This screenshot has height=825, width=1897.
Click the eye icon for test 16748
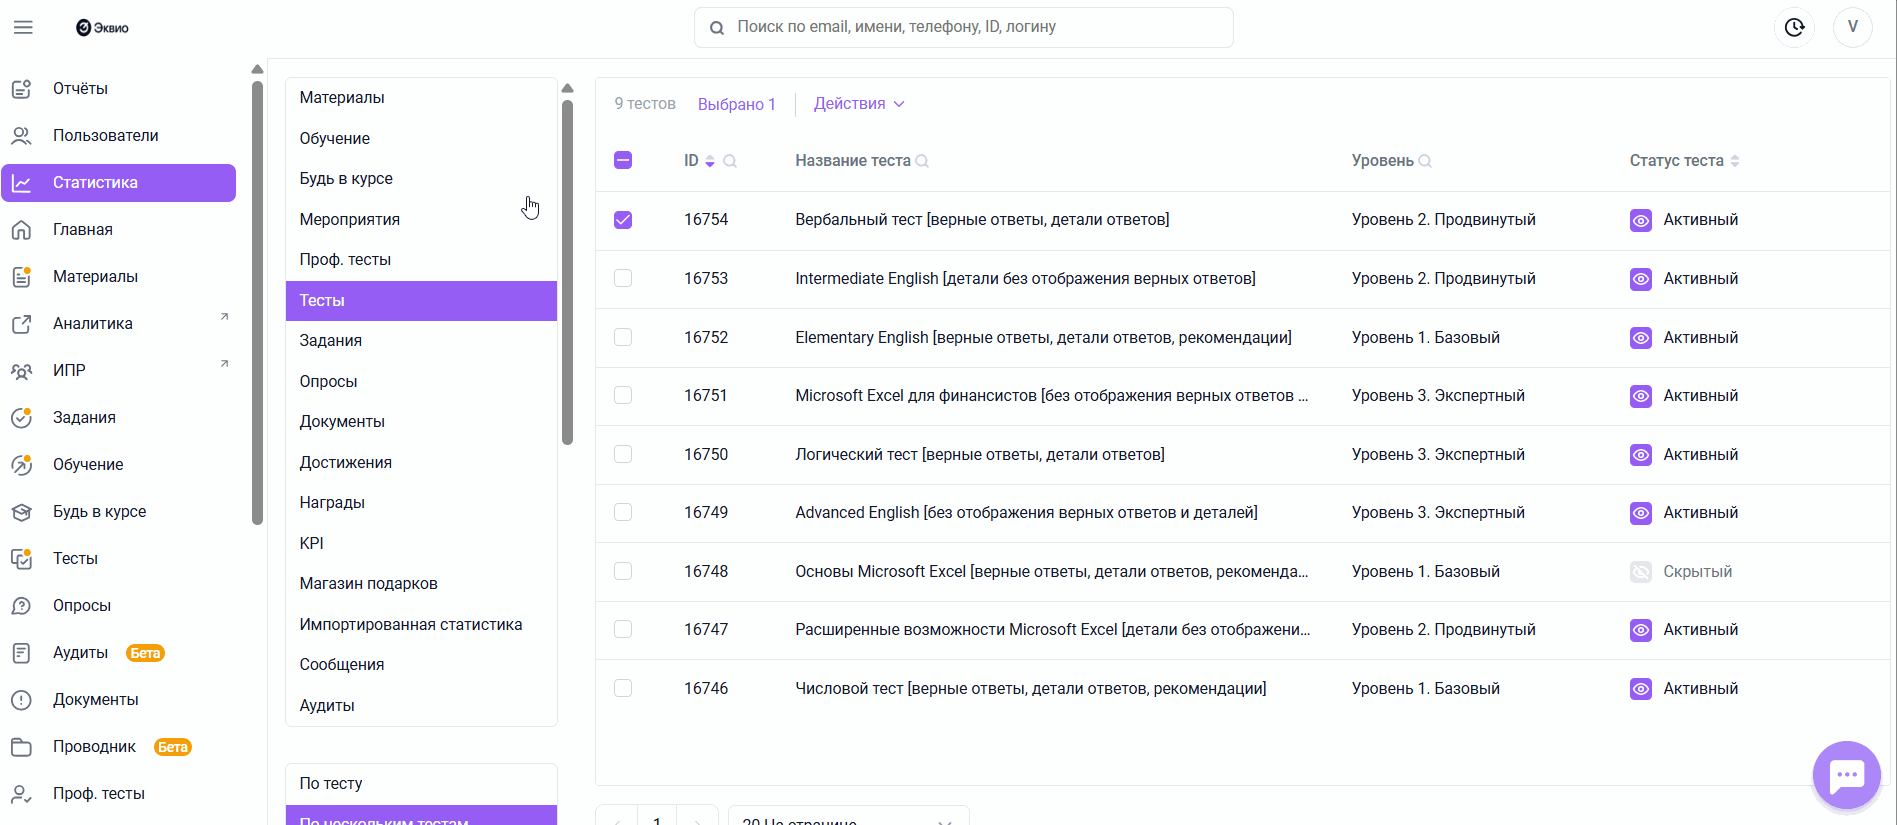pyautogui.click(x=1640, y=572)
